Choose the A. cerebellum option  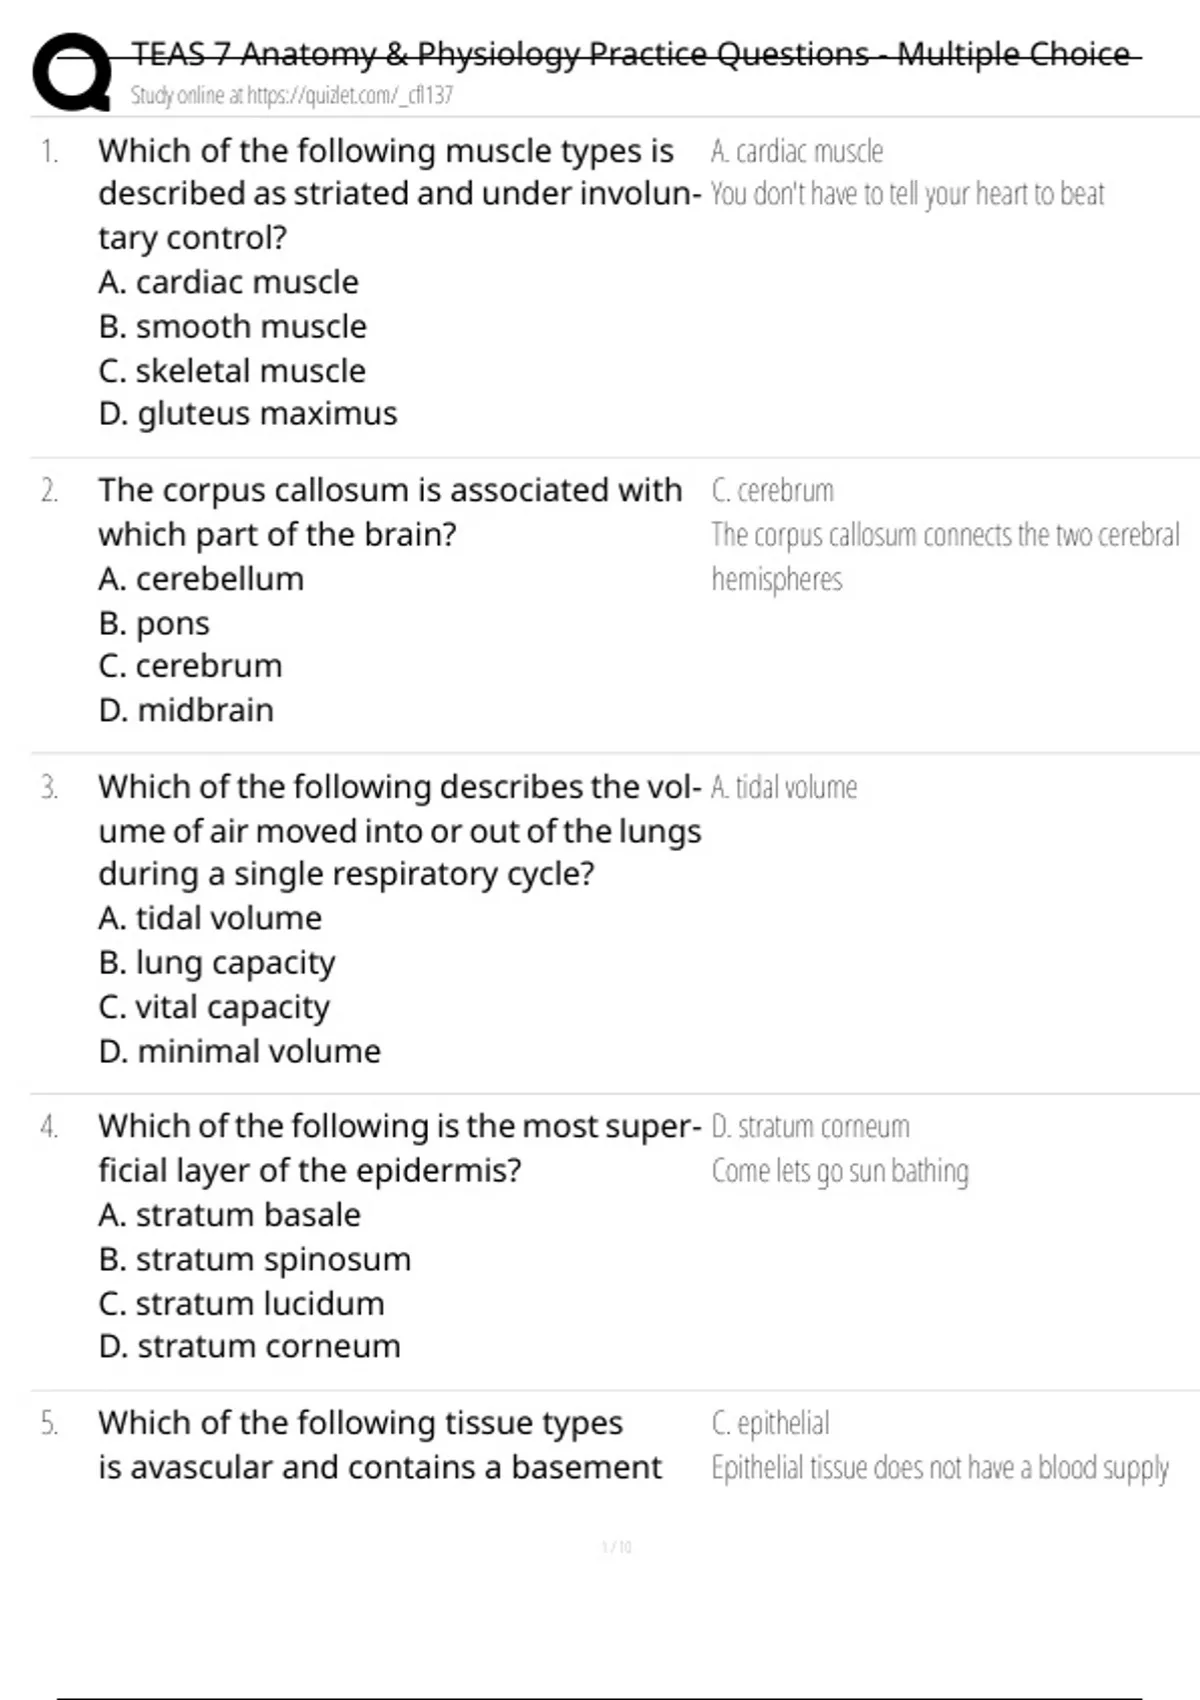point(200,579)
